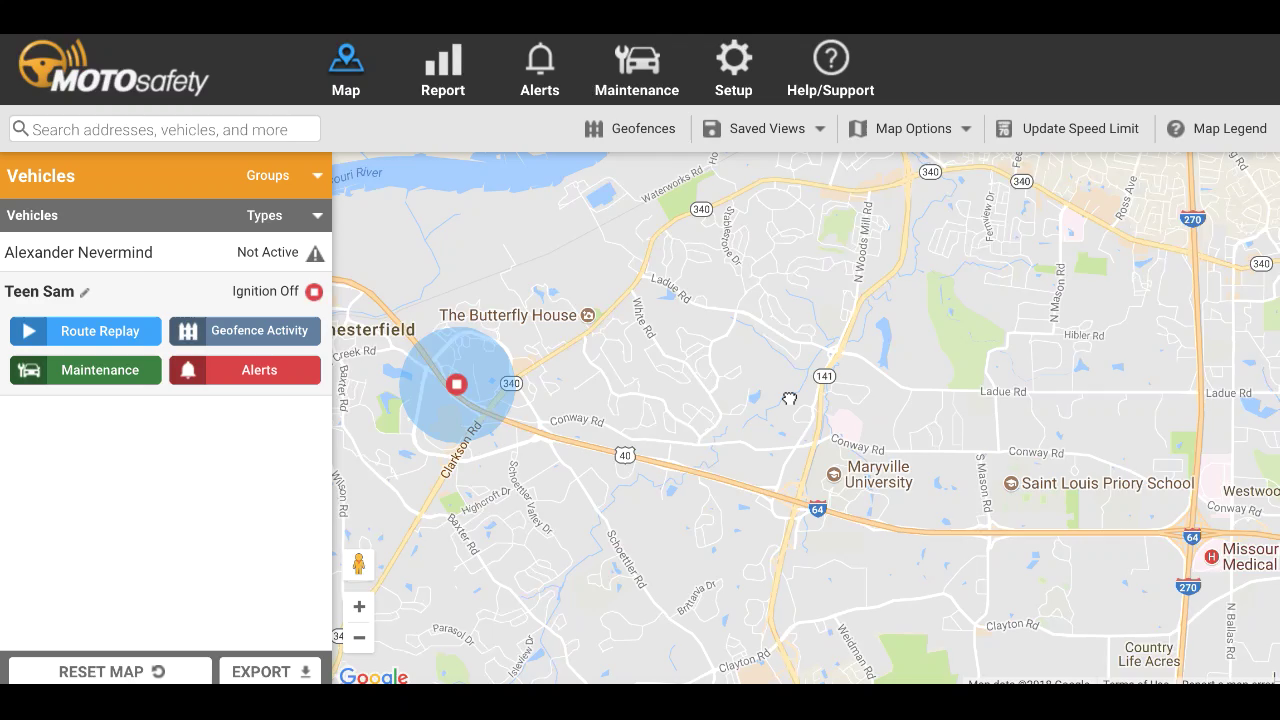
Task: Open Geofences from the map toolbar
Action: pyautogui.click(x=630, y=129)
